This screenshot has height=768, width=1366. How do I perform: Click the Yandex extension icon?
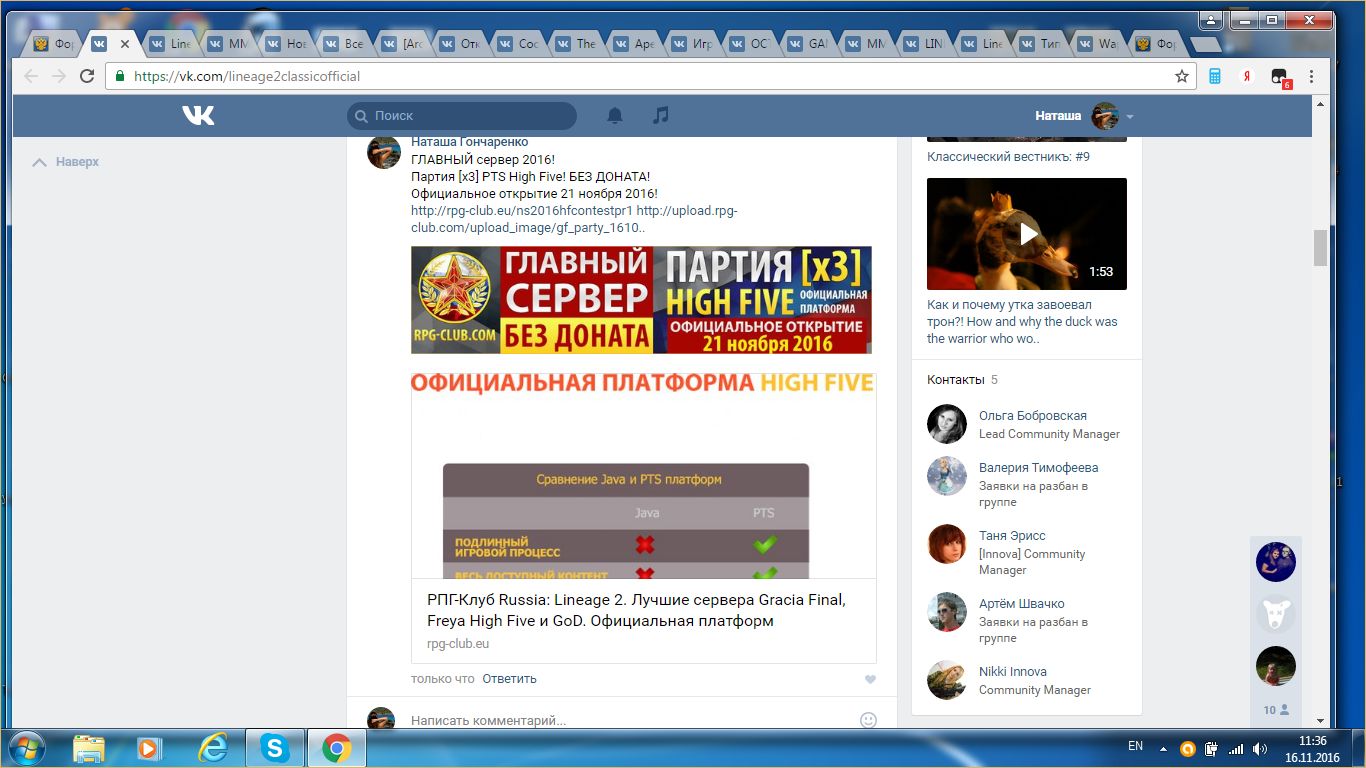1247,76
